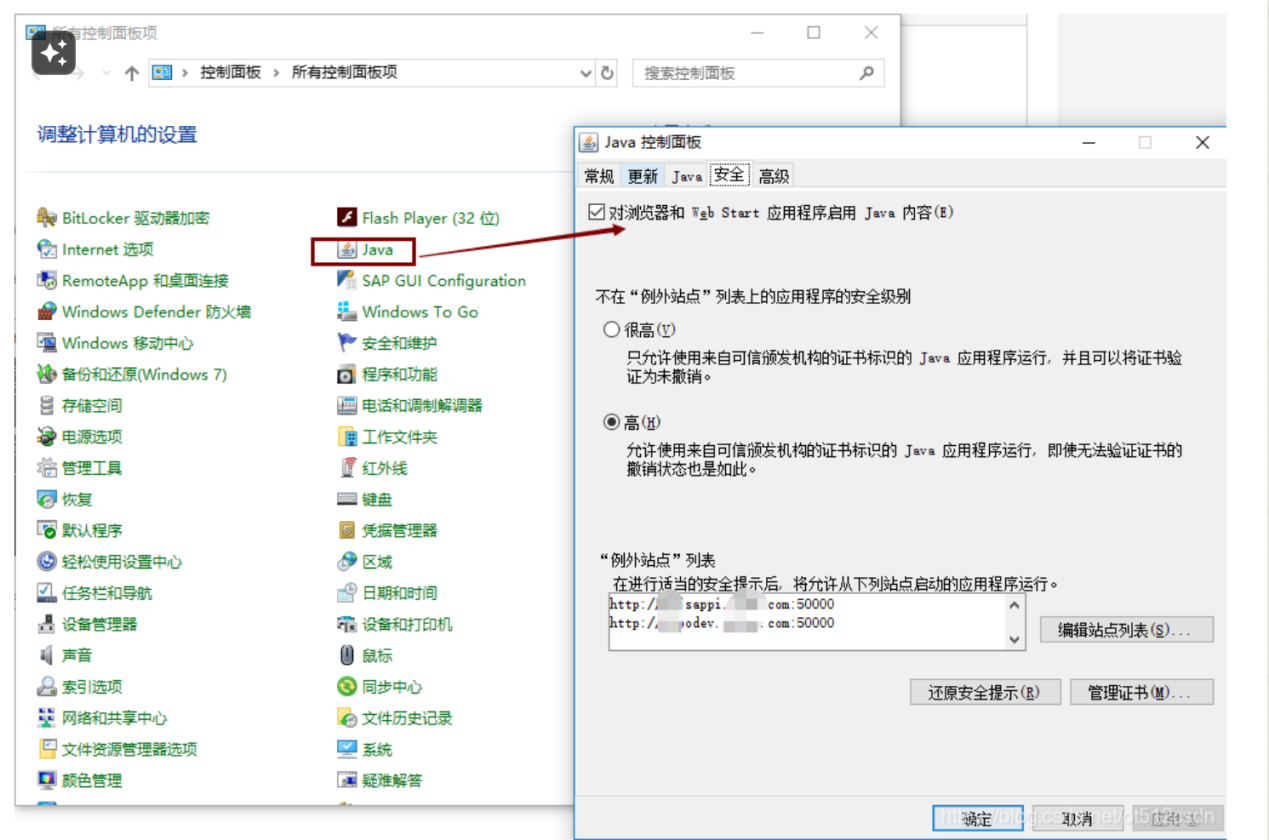This screenshot has height=840, width=1269.
Task: Open 轻松使用设置中心 icon
Action: [46, 561]
